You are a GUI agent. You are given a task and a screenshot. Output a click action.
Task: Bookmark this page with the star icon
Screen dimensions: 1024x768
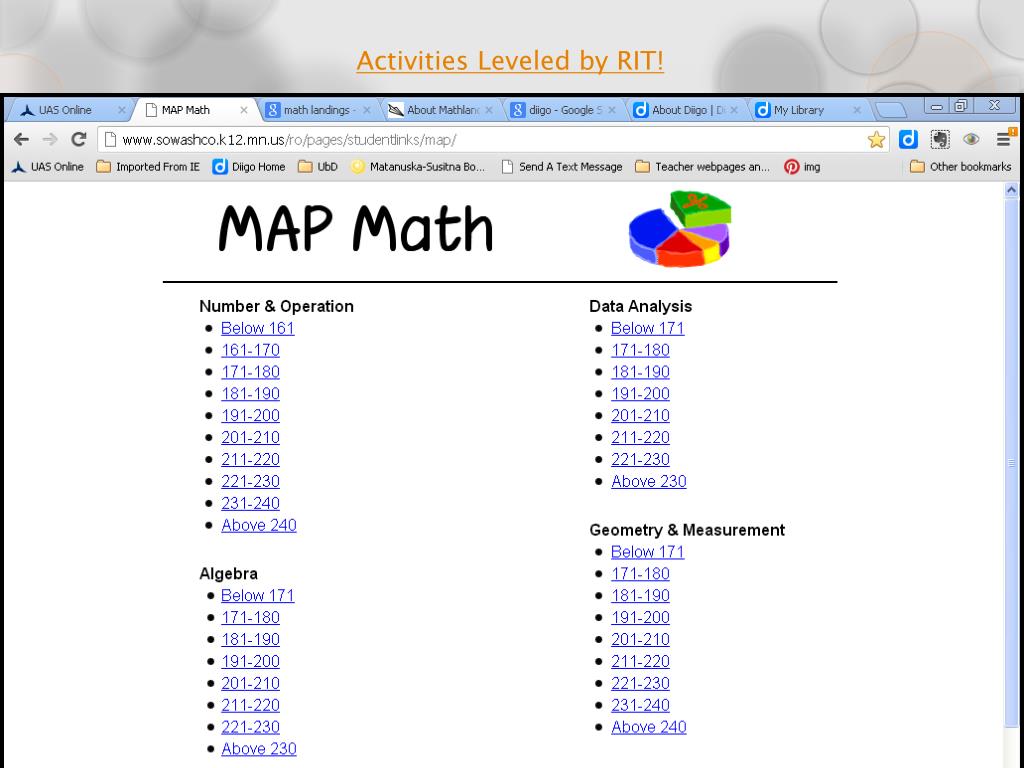coord(876,139)
